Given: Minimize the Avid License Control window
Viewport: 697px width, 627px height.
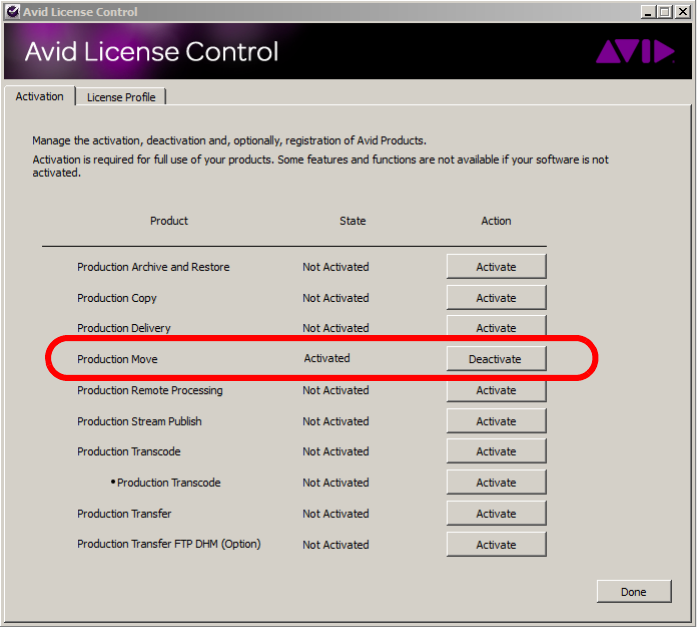Looking at the screenshot, I should tap(648, 12).
